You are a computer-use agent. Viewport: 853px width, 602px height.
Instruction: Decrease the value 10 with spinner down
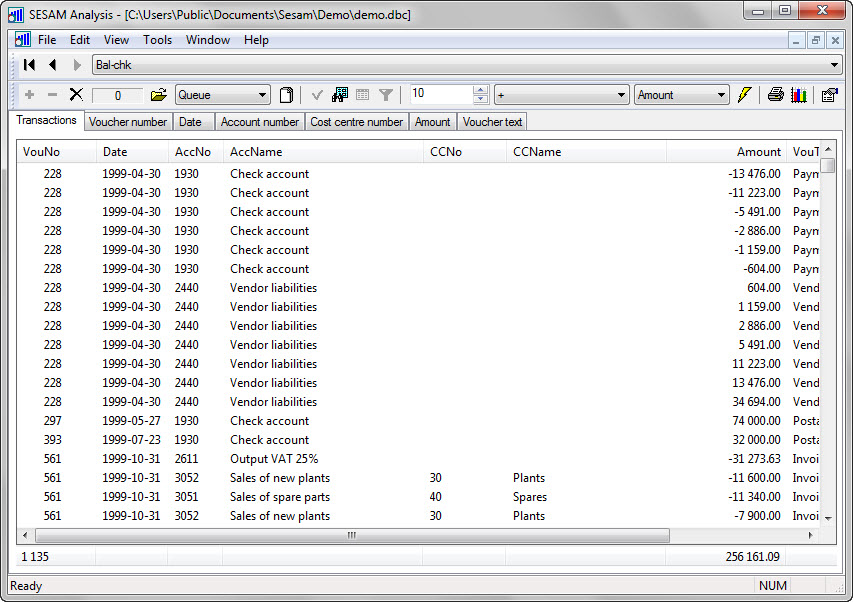(480, 99)
